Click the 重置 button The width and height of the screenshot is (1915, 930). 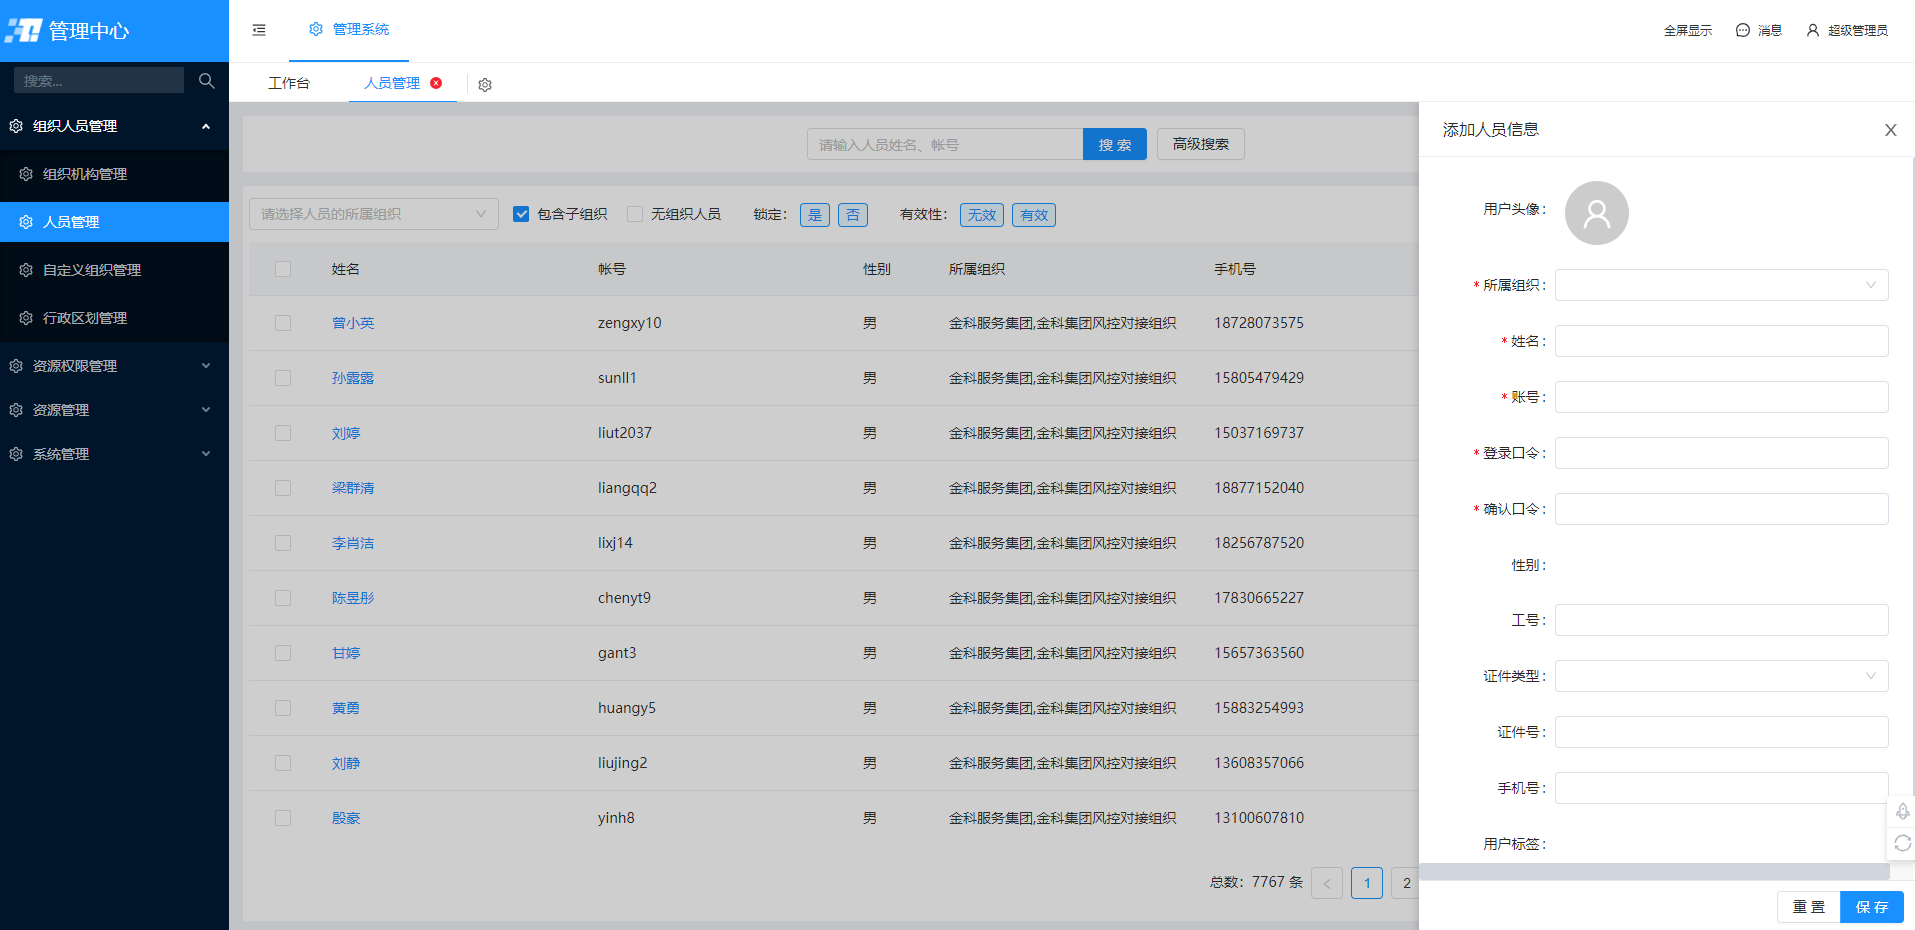[x=1808, y=907]
